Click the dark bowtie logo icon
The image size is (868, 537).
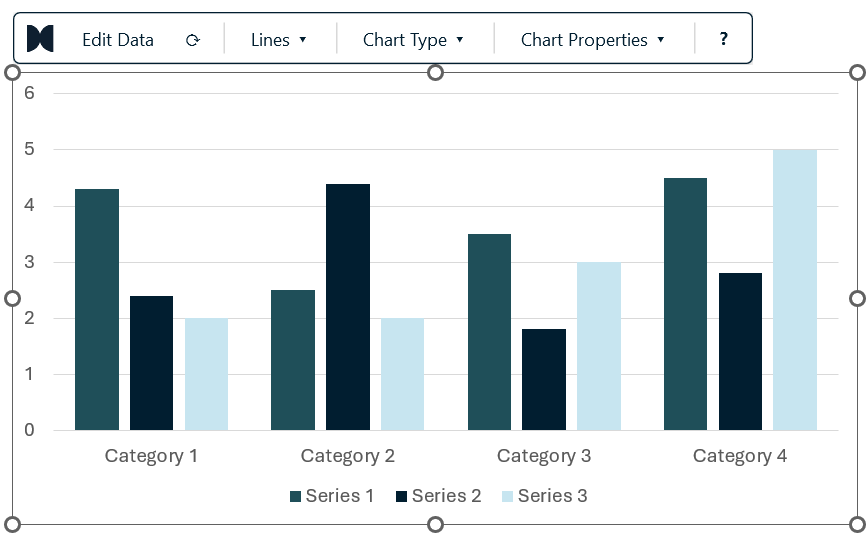tap(40, 39)
